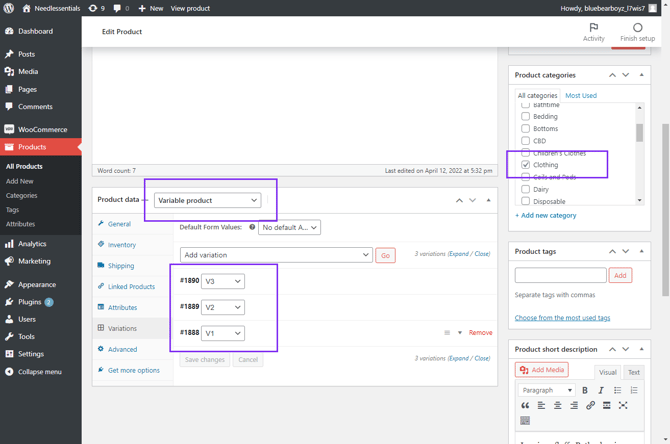Click the Add Media button

(x=541, y=370)
